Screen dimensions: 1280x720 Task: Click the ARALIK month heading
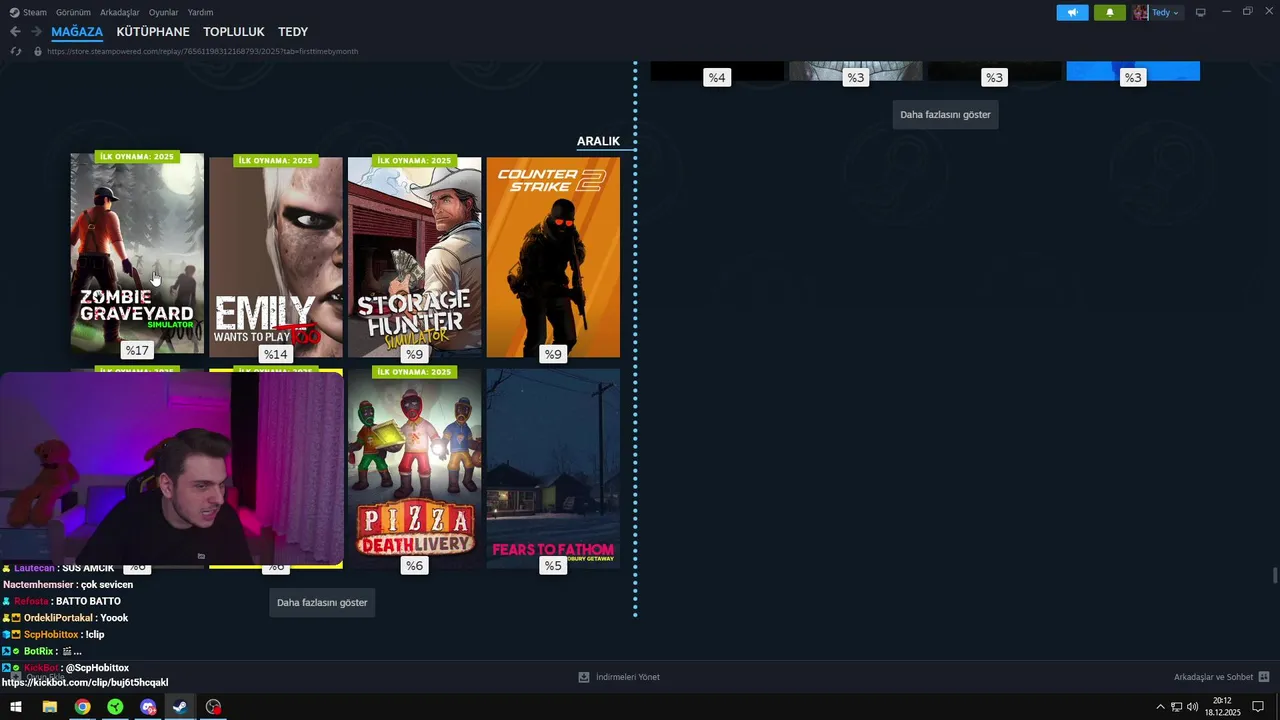point(598,141)
